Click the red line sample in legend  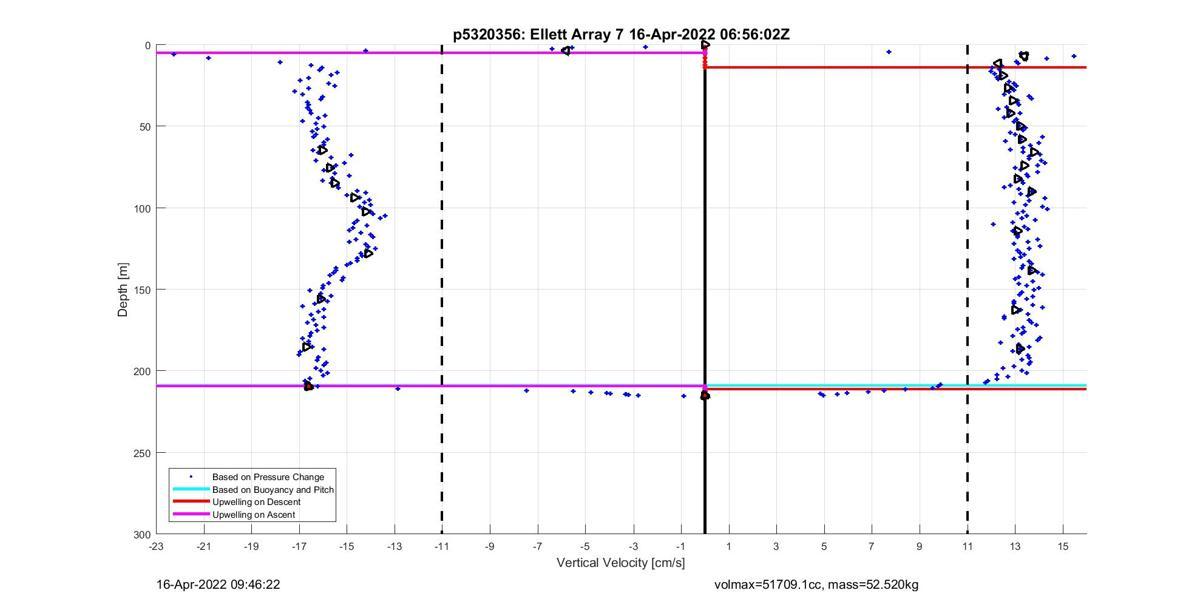tap(190, 502)
